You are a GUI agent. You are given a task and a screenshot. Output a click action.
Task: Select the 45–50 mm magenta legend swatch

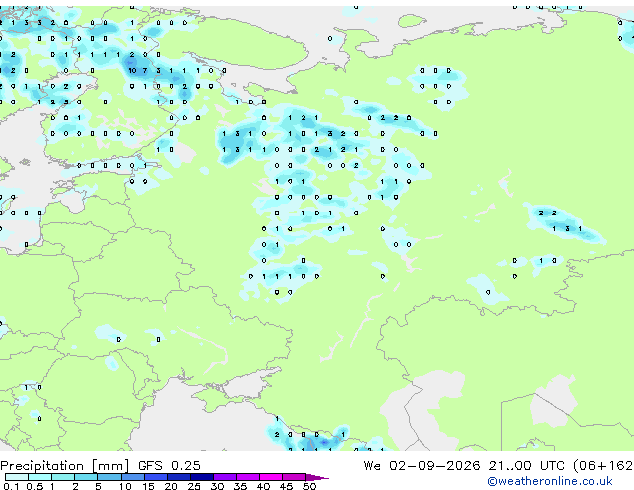[x=294, y=477]
